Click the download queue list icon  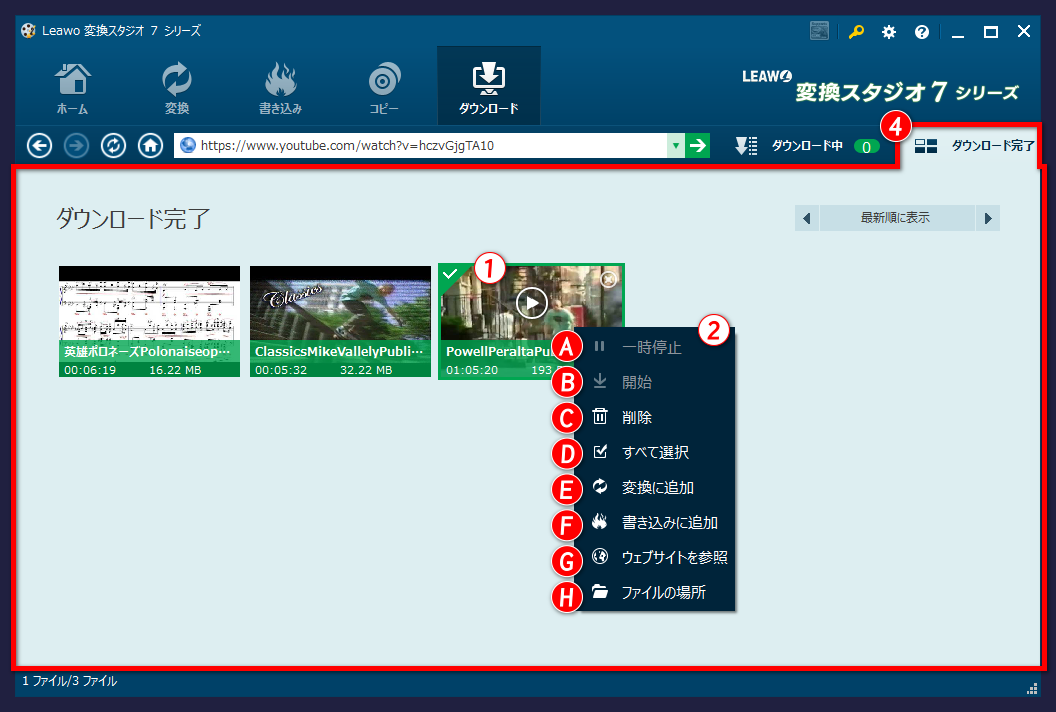745,145
